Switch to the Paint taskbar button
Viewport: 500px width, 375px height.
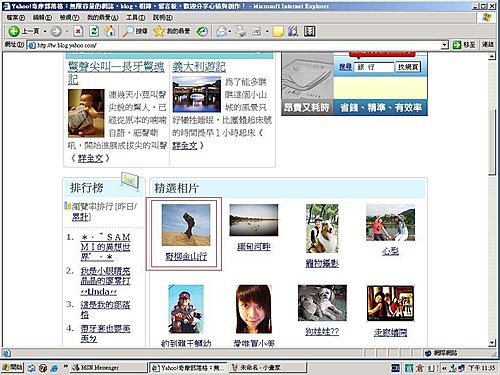268,367
